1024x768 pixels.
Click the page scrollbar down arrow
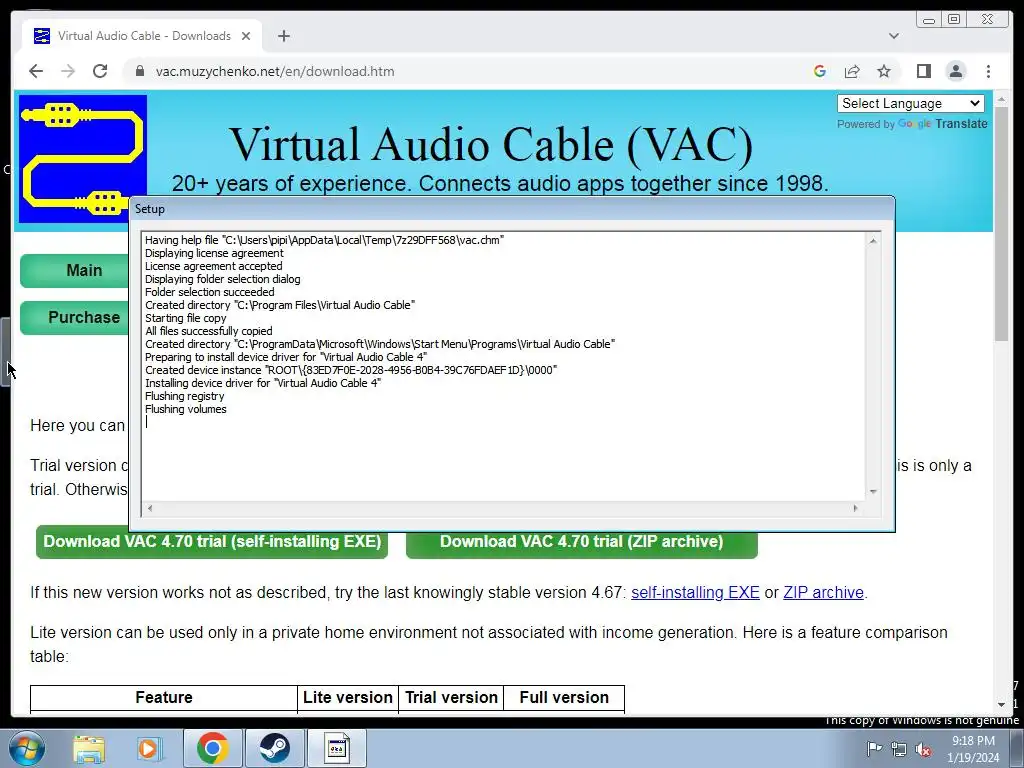click(x=1002, y=705)
